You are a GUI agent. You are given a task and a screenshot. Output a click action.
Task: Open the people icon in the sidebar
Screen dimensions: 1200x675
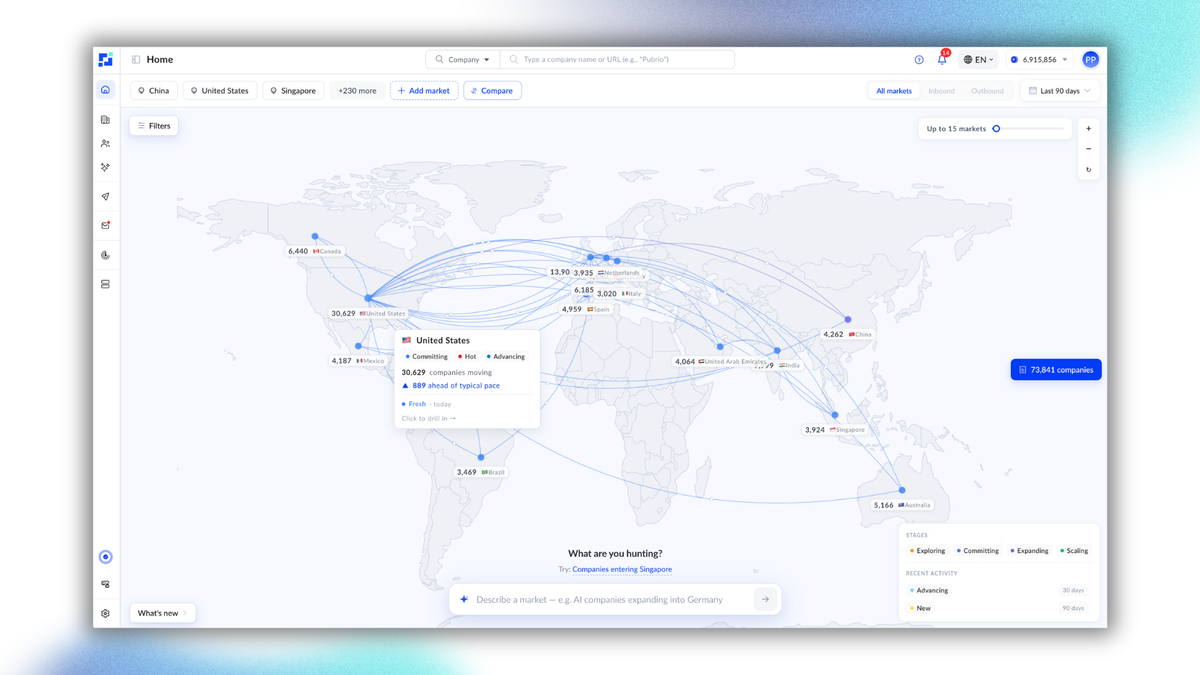pyautogui.click(x=105, y=144)
